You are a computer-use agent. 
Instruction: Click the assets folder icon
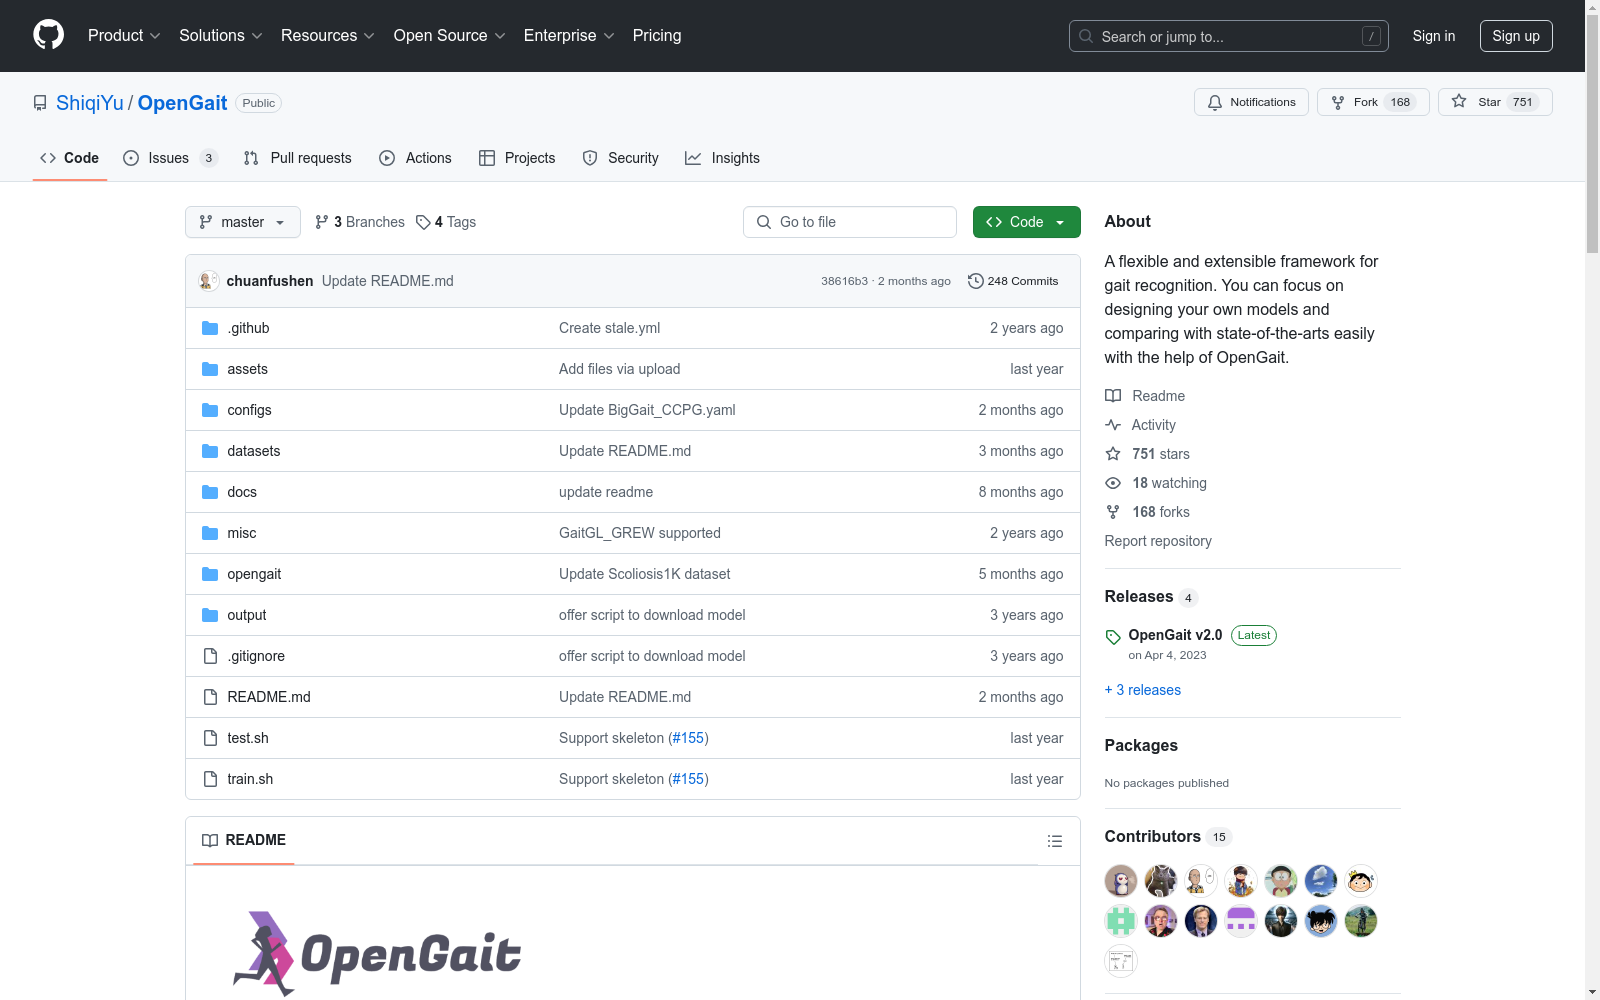[x=210, y=369]
